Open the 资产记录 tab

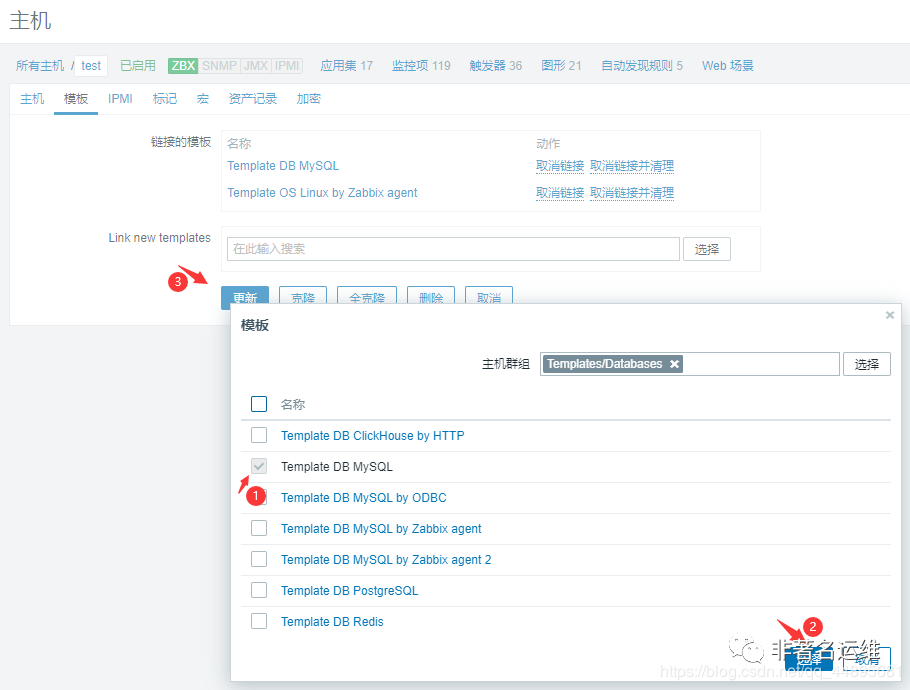(x=252, y=99)
